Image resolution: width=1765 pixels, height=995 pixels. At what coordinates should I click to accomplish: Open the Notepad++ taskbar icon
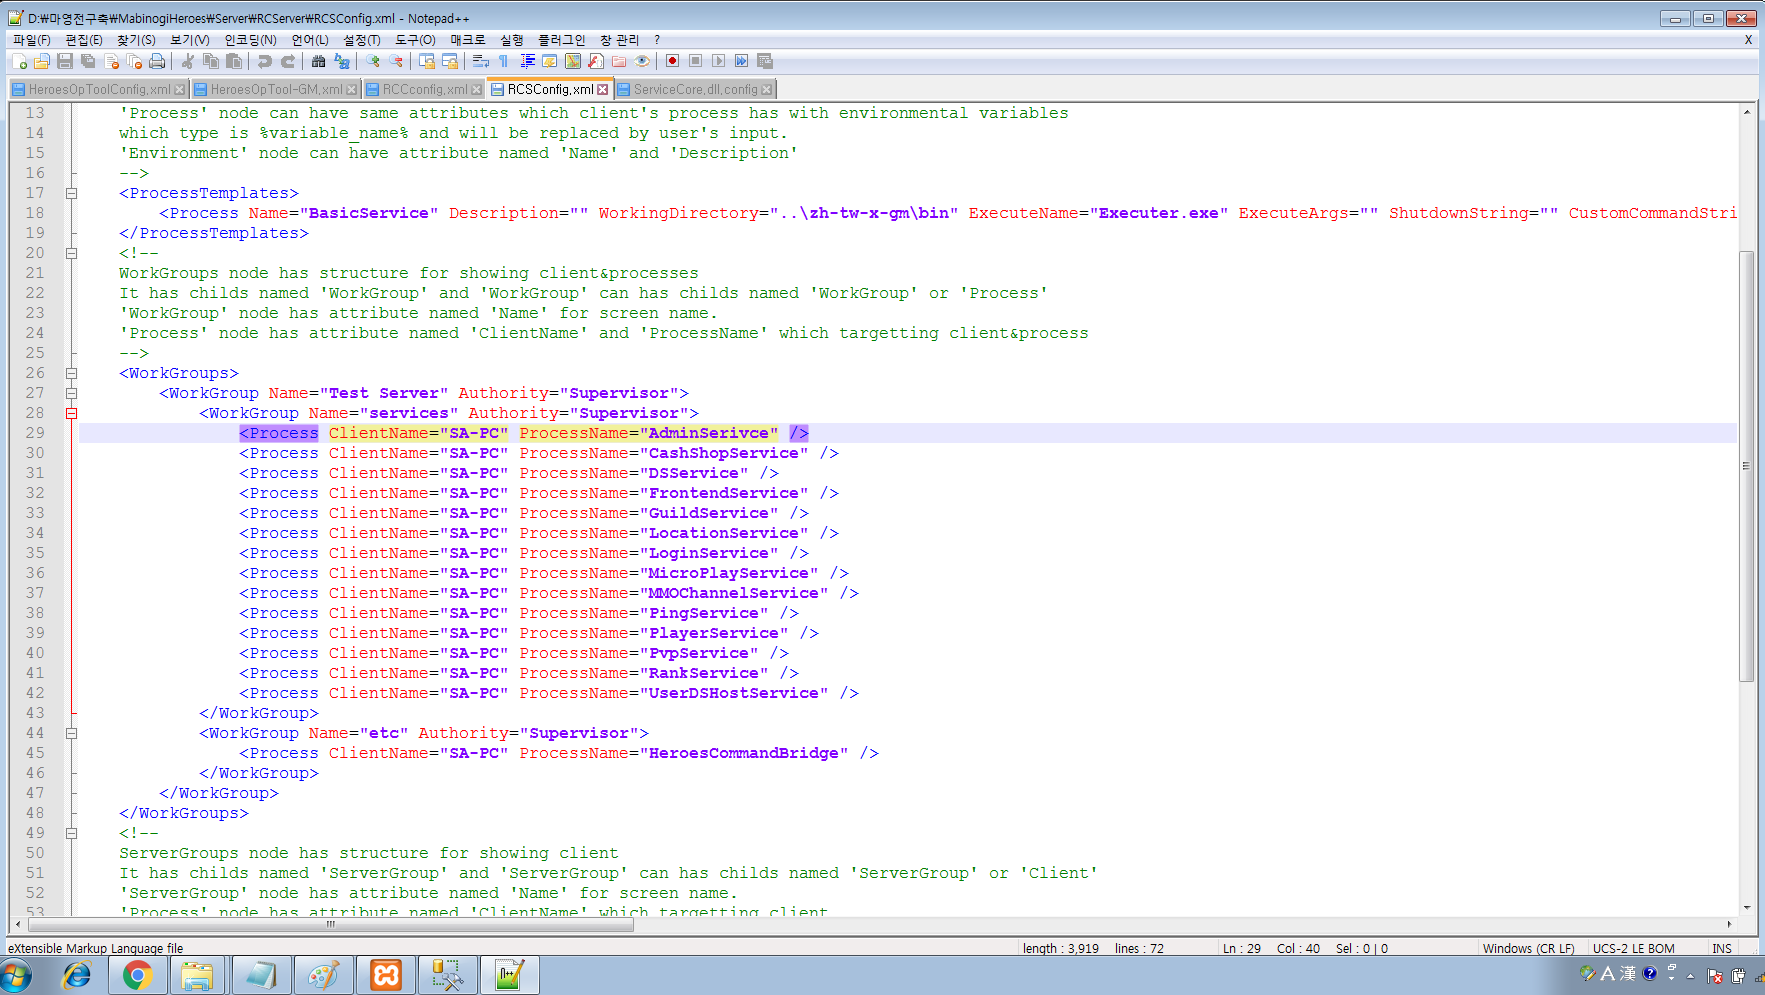pyautogui.click(x=510, y=975)
